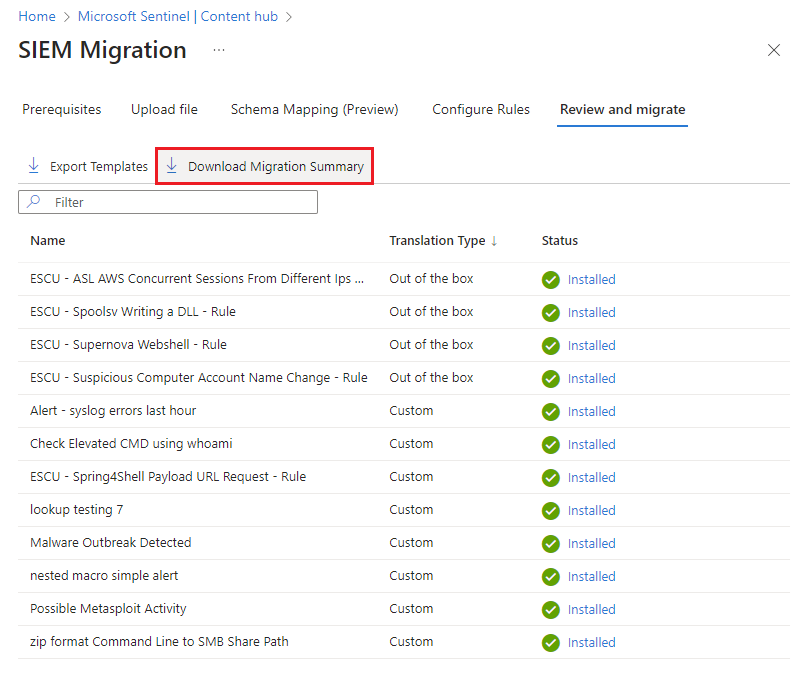Screen dimensions: 804x686
Task: Click the green check for Malware Outbreak Detected
Action: [551, 543]
